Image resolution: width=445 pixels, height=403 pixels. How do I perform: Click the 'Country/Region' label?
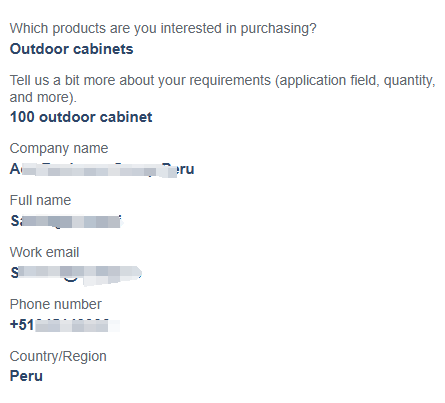(x=58, y=357)
